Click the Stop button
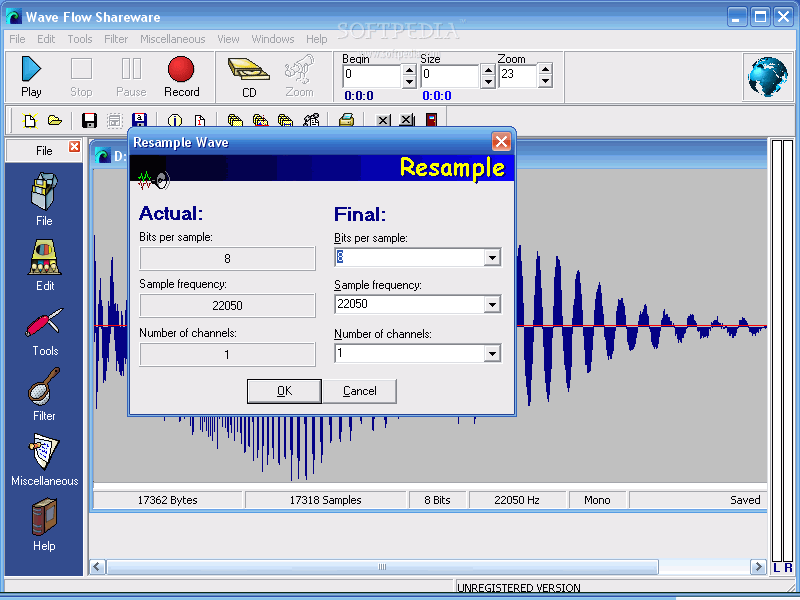The image size is (800, 600). (x=81, y=77)
